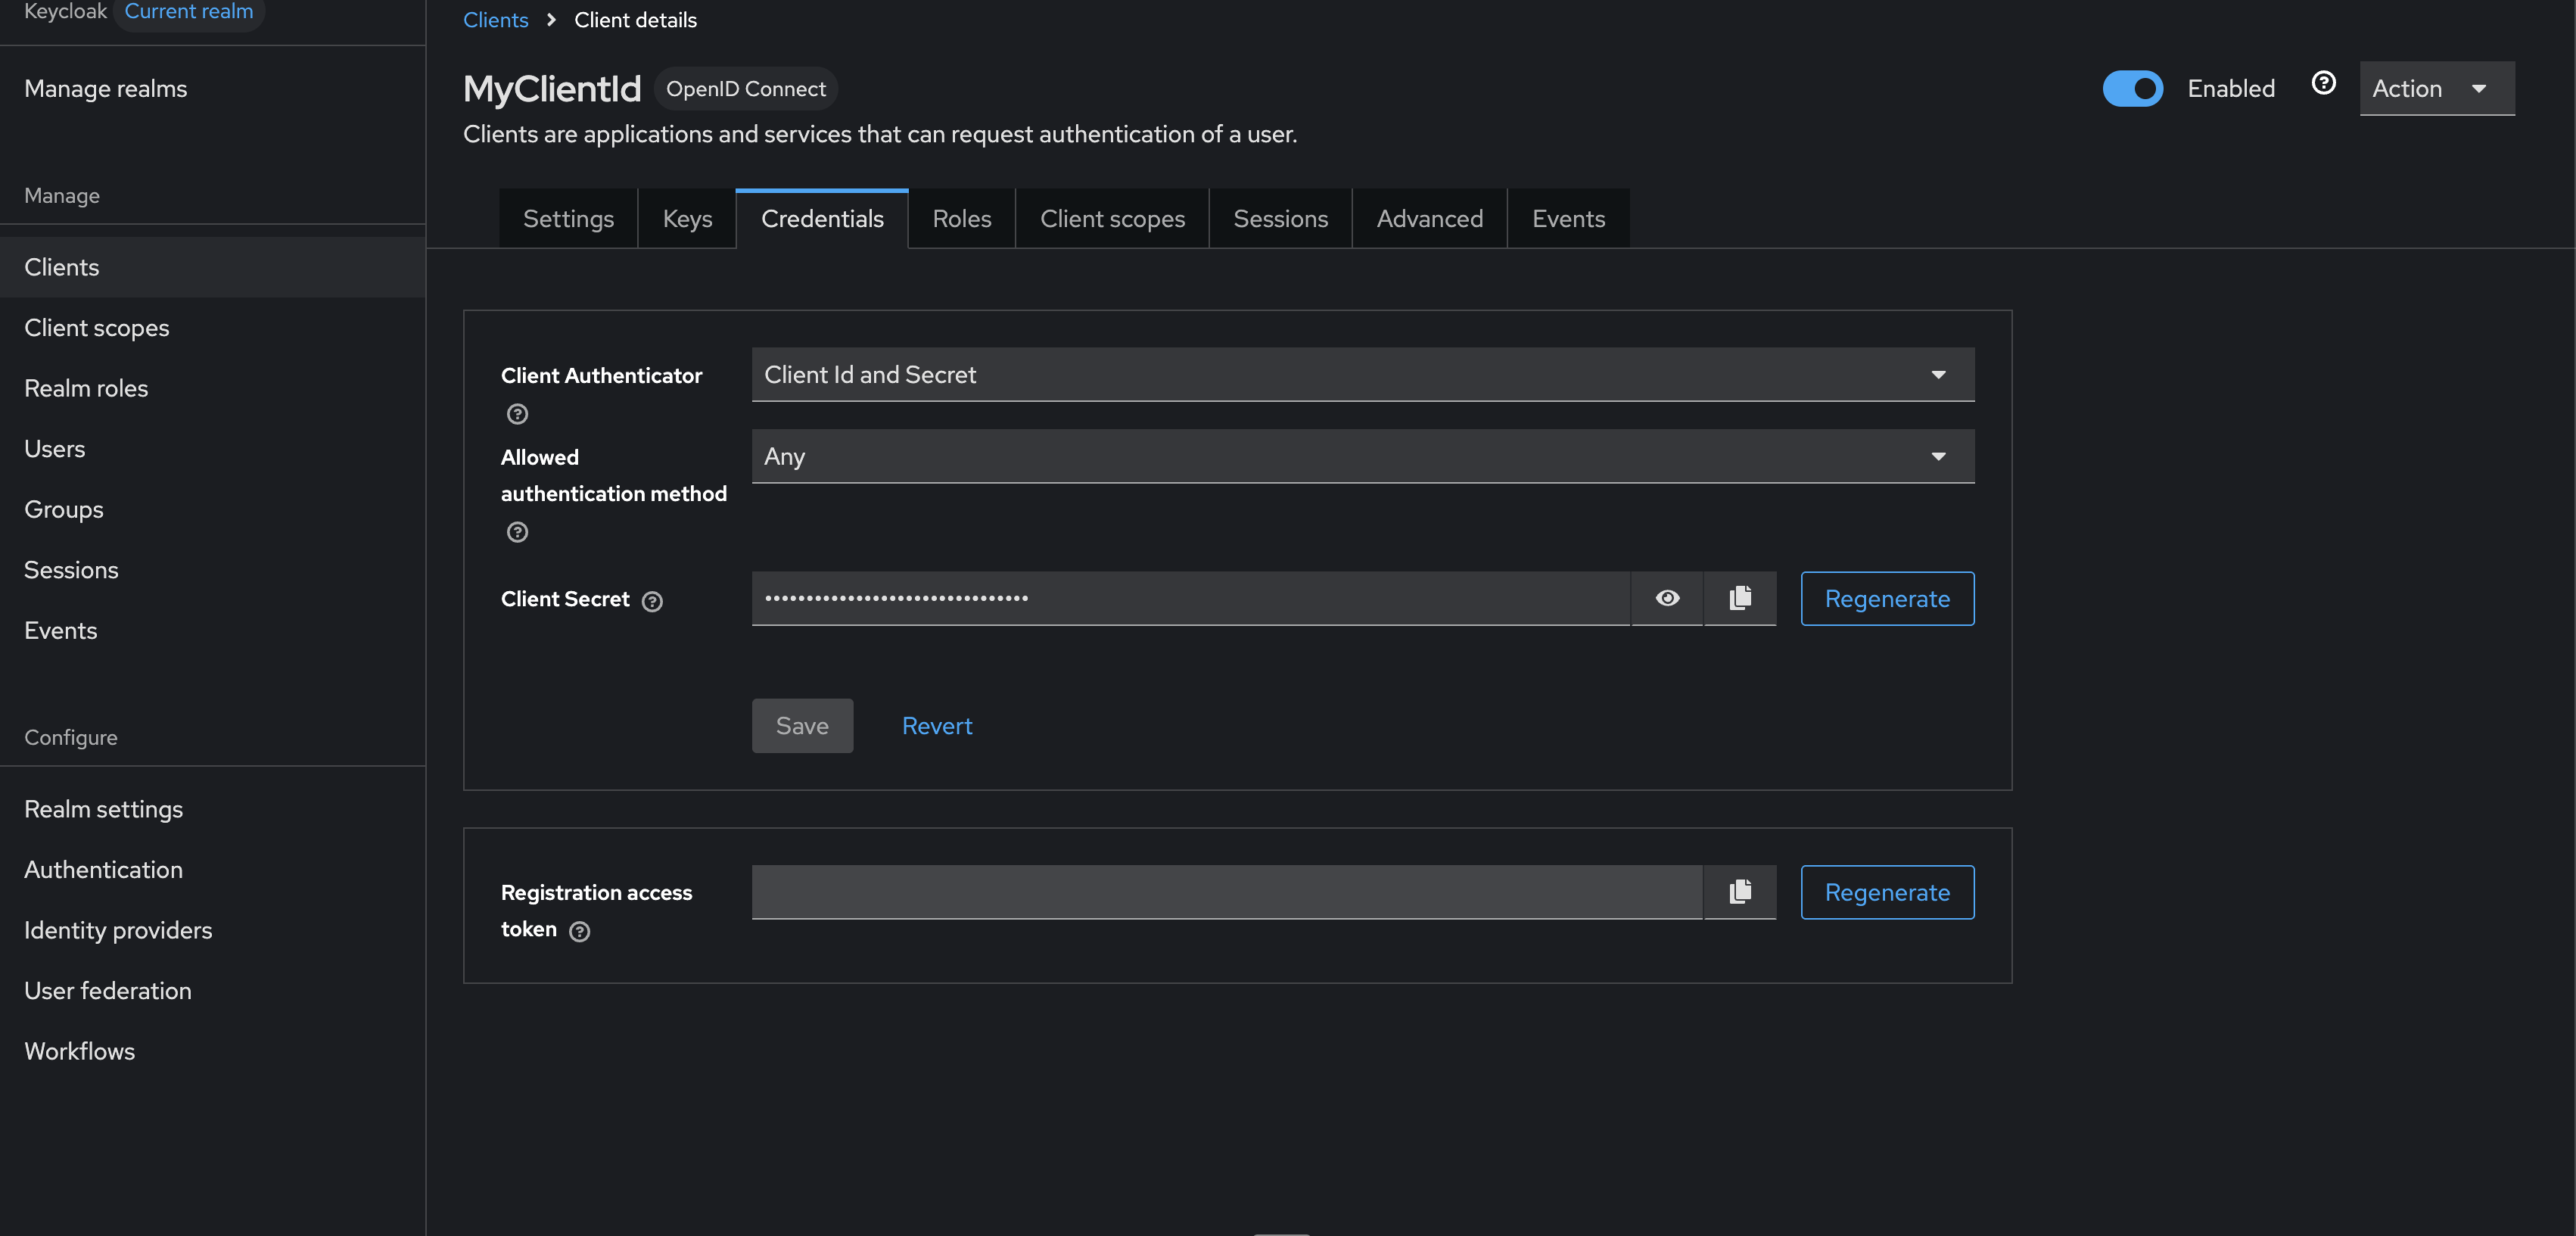The height and width of the screenshot is (1236, 2576).
Task: Expand the Allowed authentication method dropdown
Action: click(1363, 457)
